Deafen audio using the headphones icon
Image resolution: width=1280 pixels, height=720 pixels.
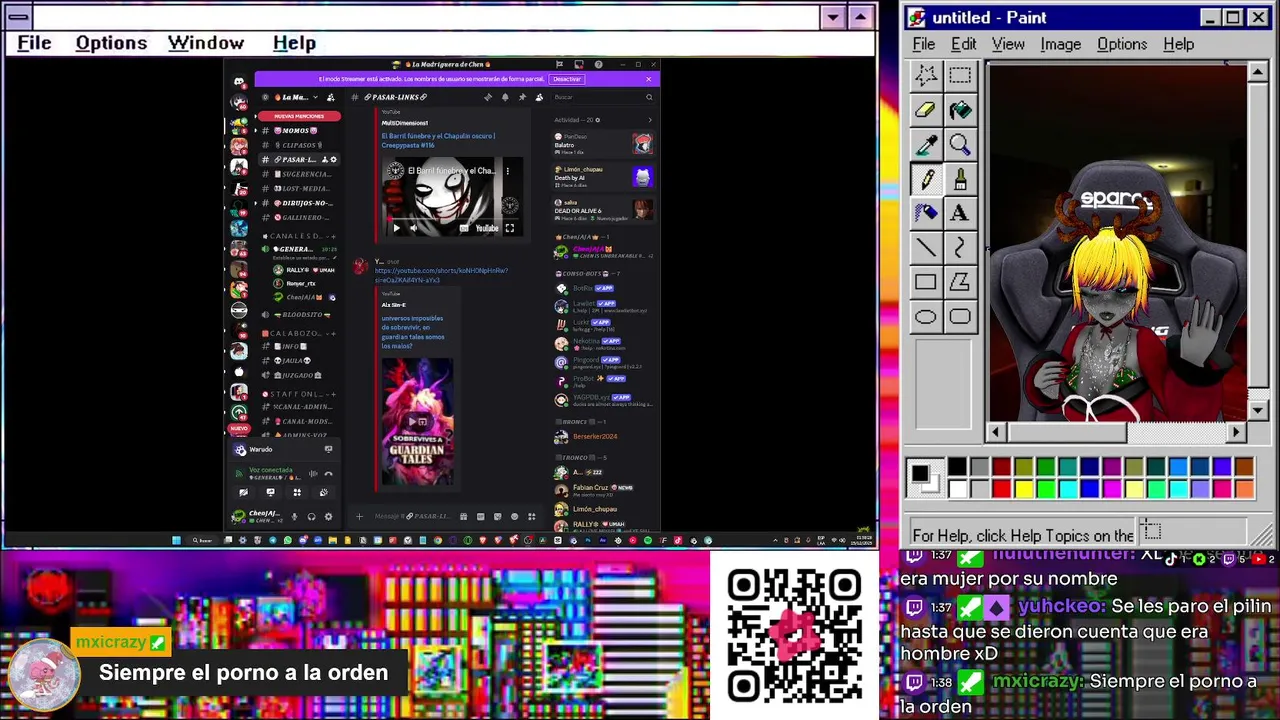311,517
